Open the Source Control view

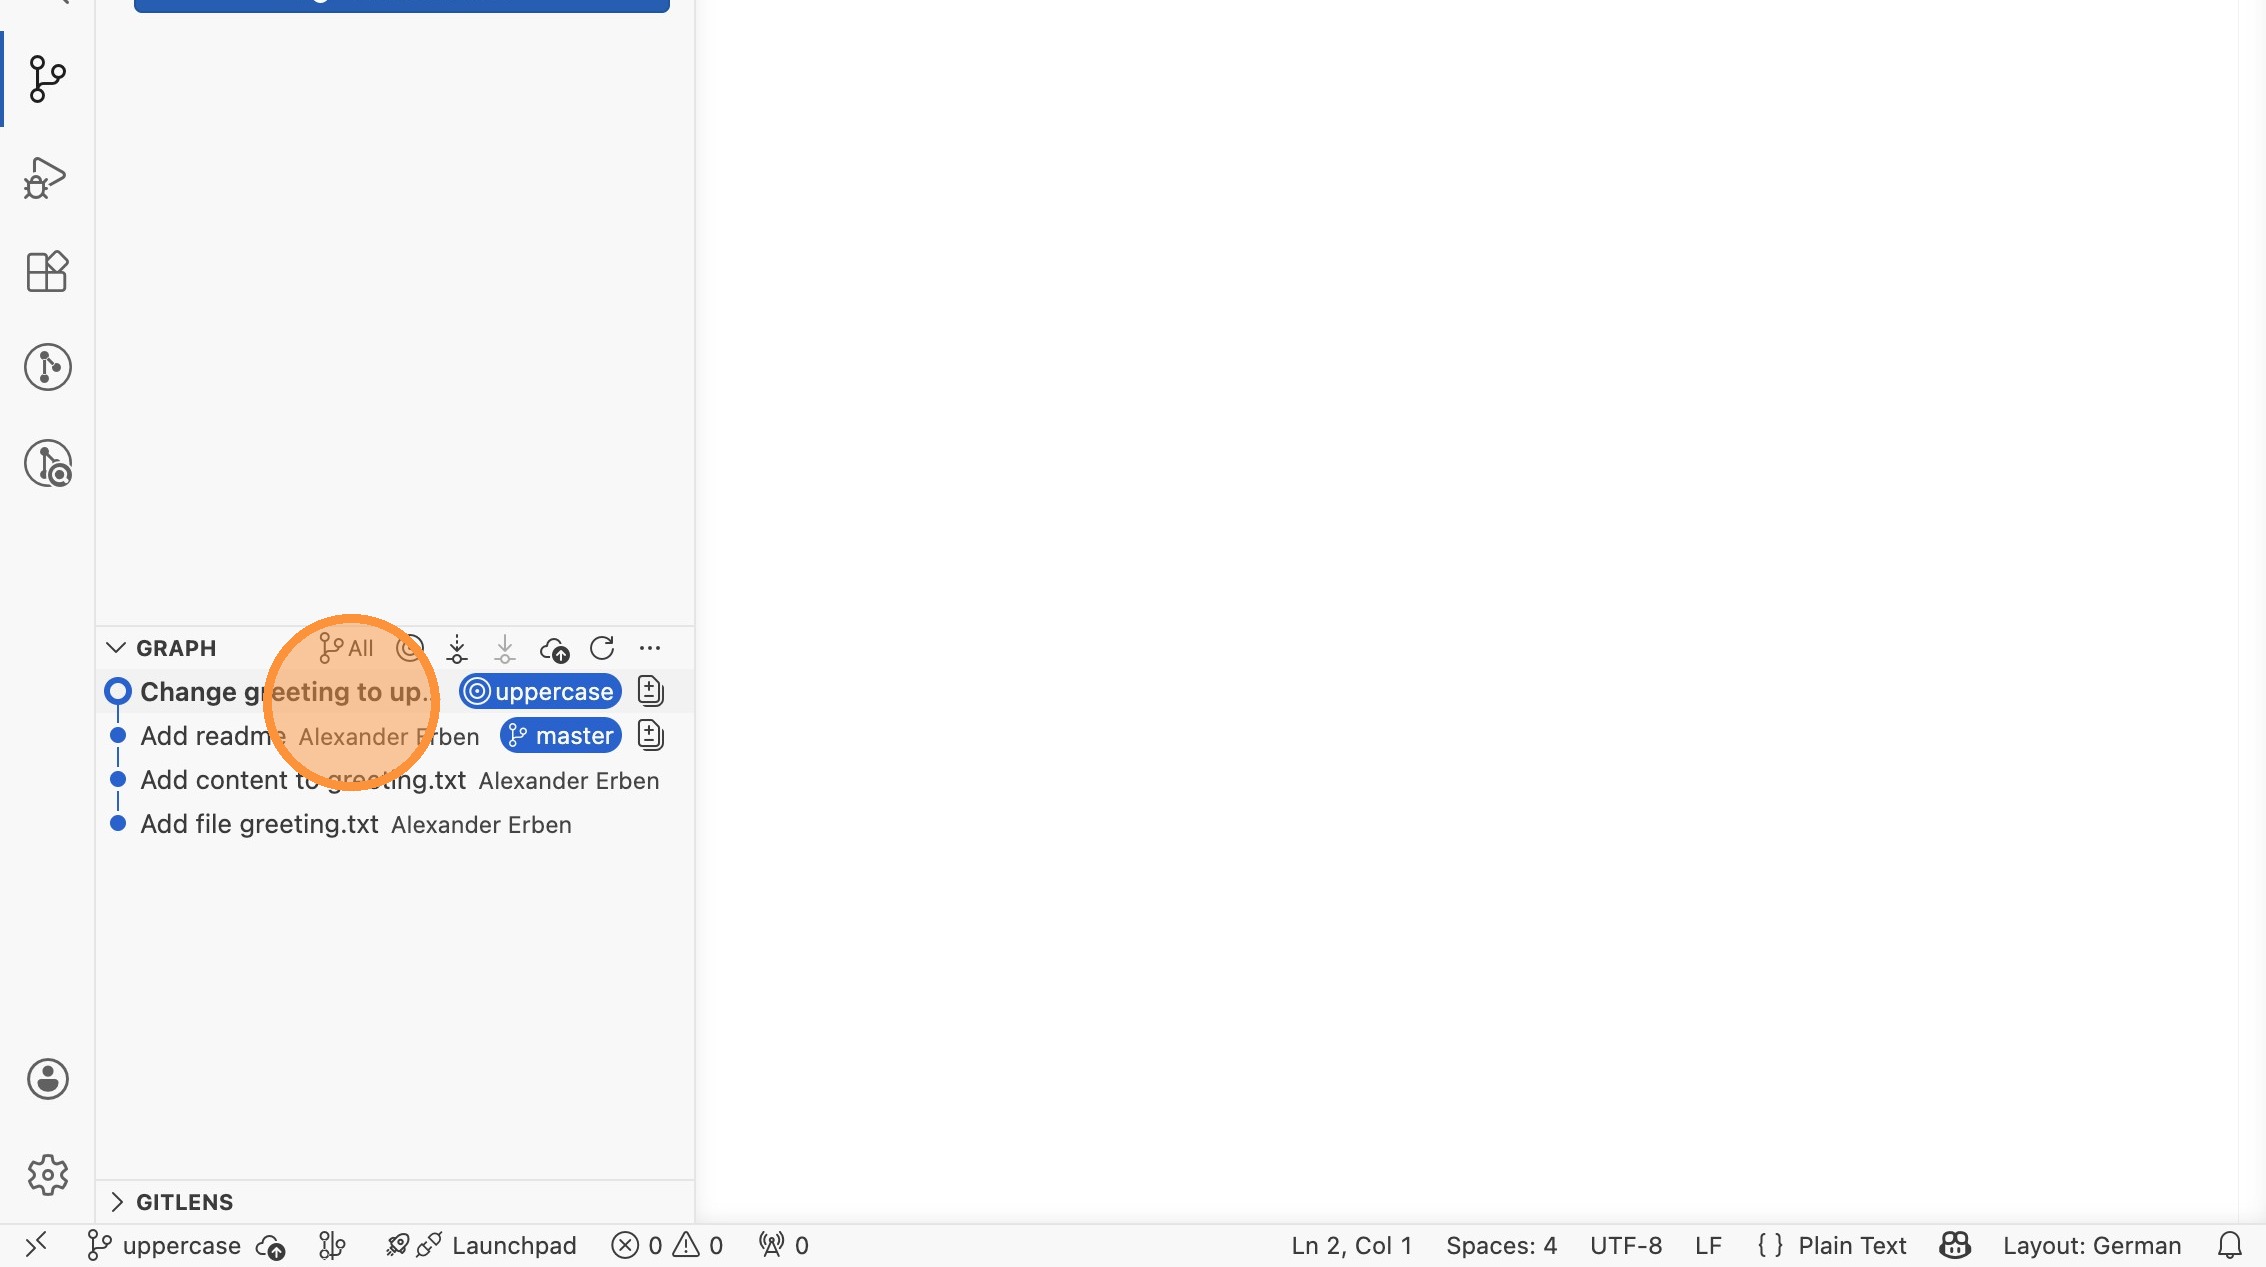click(x=47, y=79)
